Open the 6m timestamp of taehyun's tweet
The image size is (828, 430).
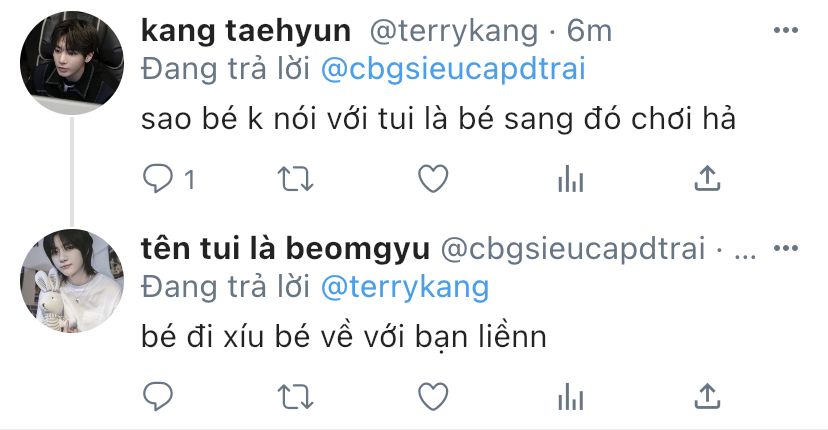pyautogui.click(x=589, y=31)
